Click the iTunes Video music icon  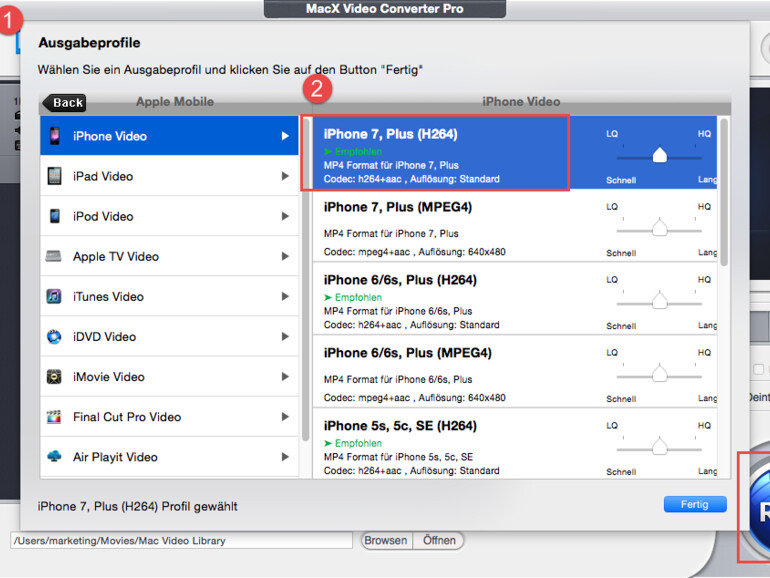point(54,296)
